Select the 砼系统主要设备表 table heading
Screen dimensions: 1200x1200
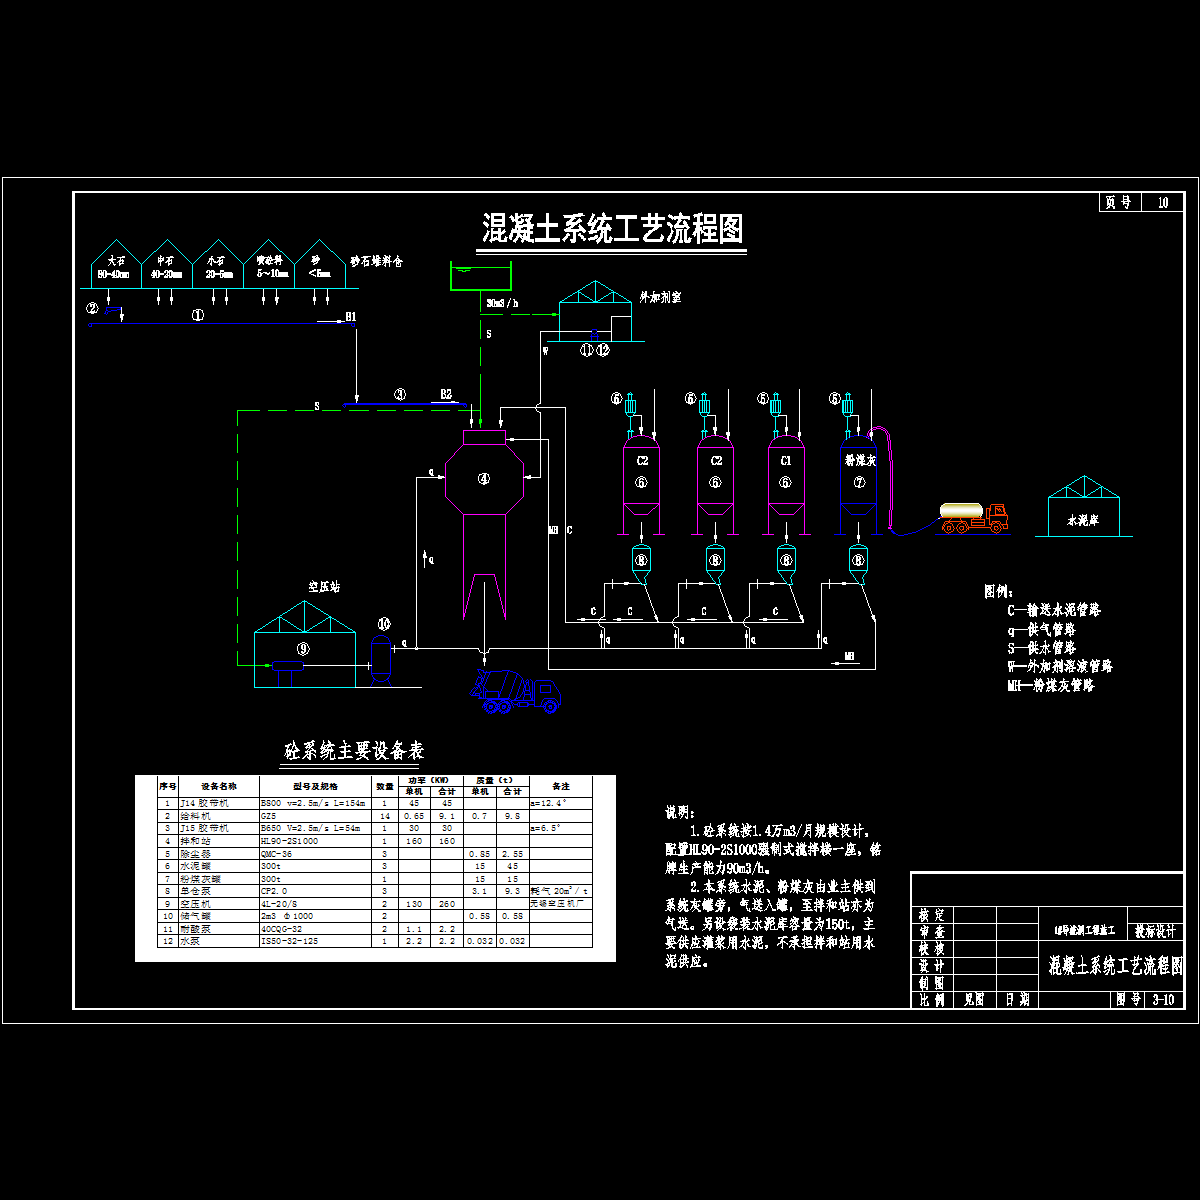coord(354,750)
